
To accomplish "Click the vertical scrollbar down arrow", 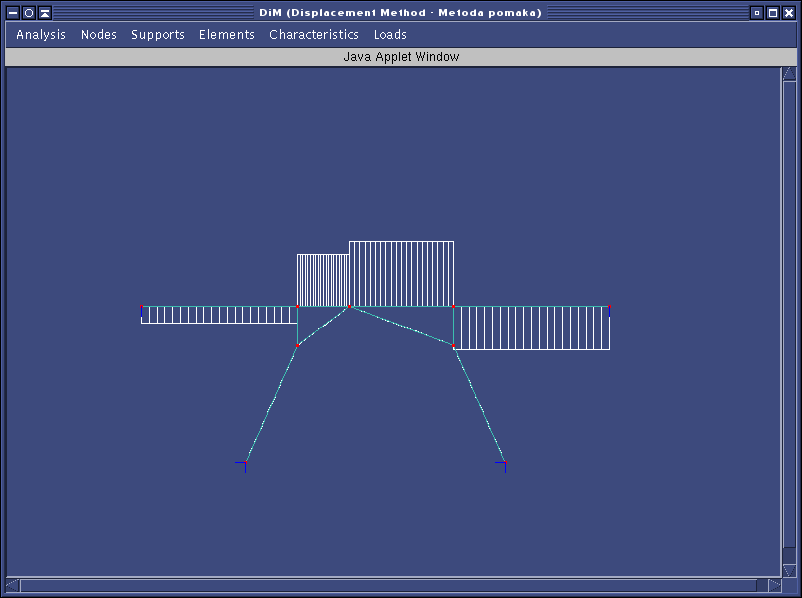I will (789, 569).
